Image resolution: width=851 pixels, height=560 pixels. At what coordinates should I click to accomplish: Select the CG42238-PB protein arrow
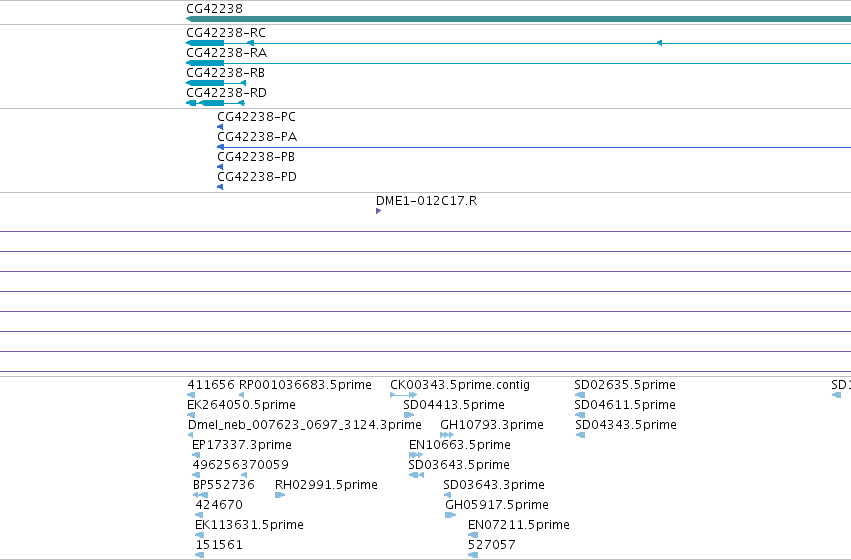pos(220,167)
